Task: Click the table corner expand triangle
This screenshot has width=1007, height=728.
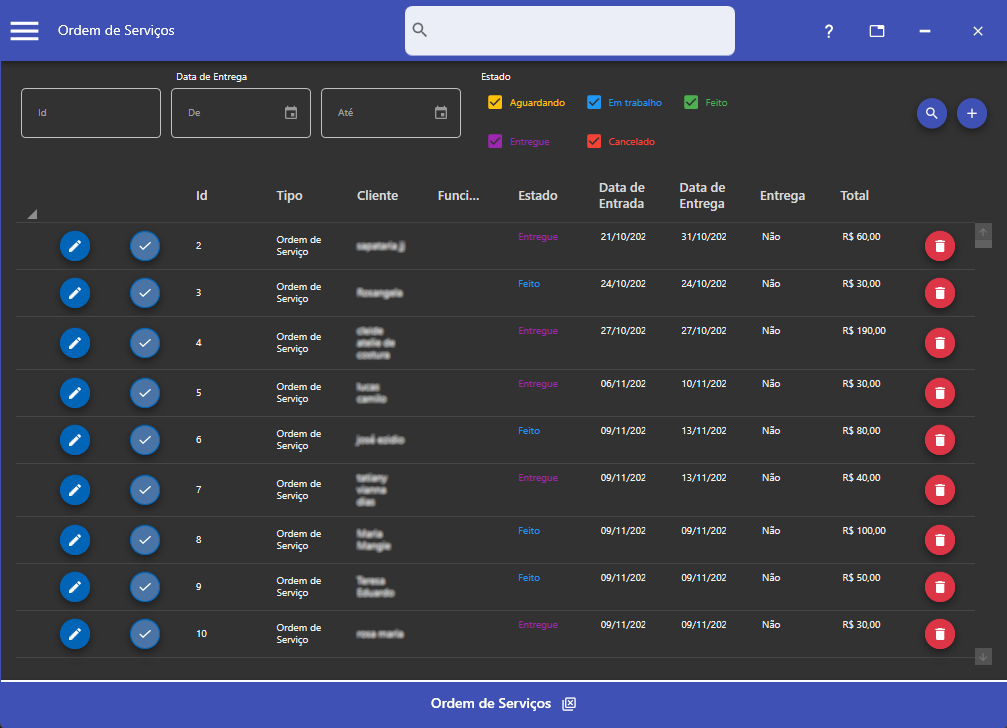Action: point(31,214)
